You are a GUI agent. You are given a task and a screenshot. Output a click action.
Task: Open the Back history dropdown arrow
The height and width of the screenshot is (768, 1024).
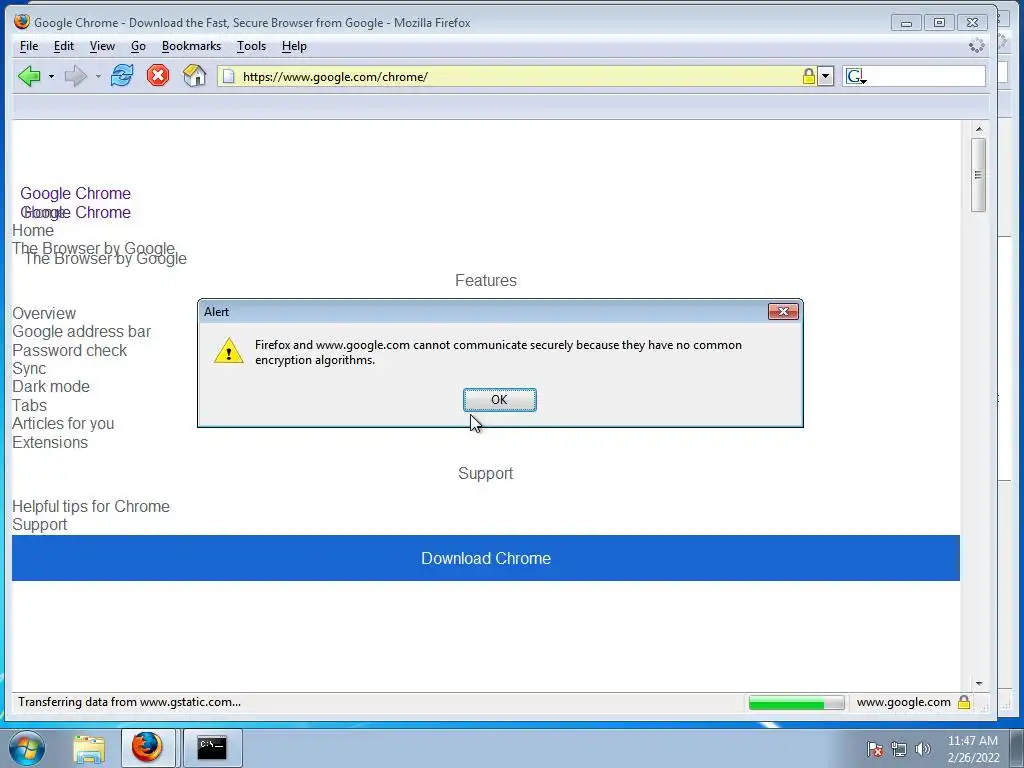tap(51, 76)
